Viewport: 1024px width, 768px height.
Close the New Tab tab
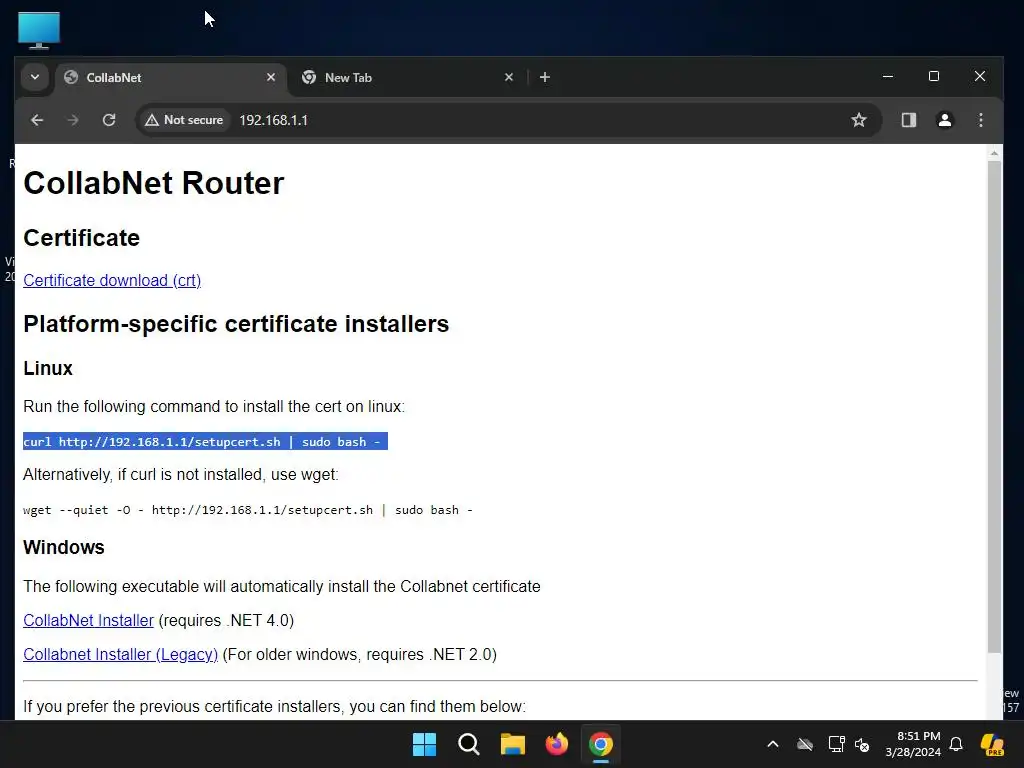click(509, 78)
